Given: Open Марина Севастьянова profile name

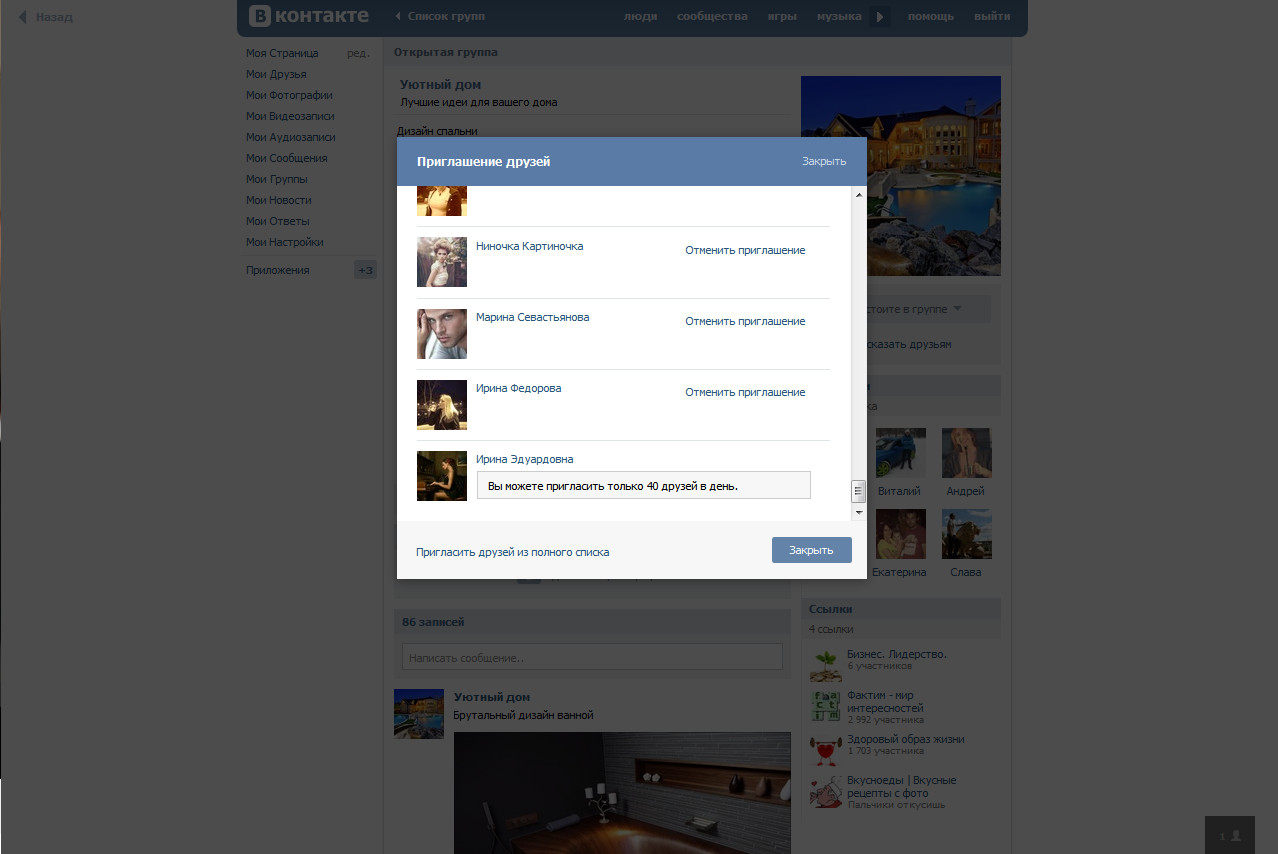Looking at the screenshot, I should tap(532, 317).
